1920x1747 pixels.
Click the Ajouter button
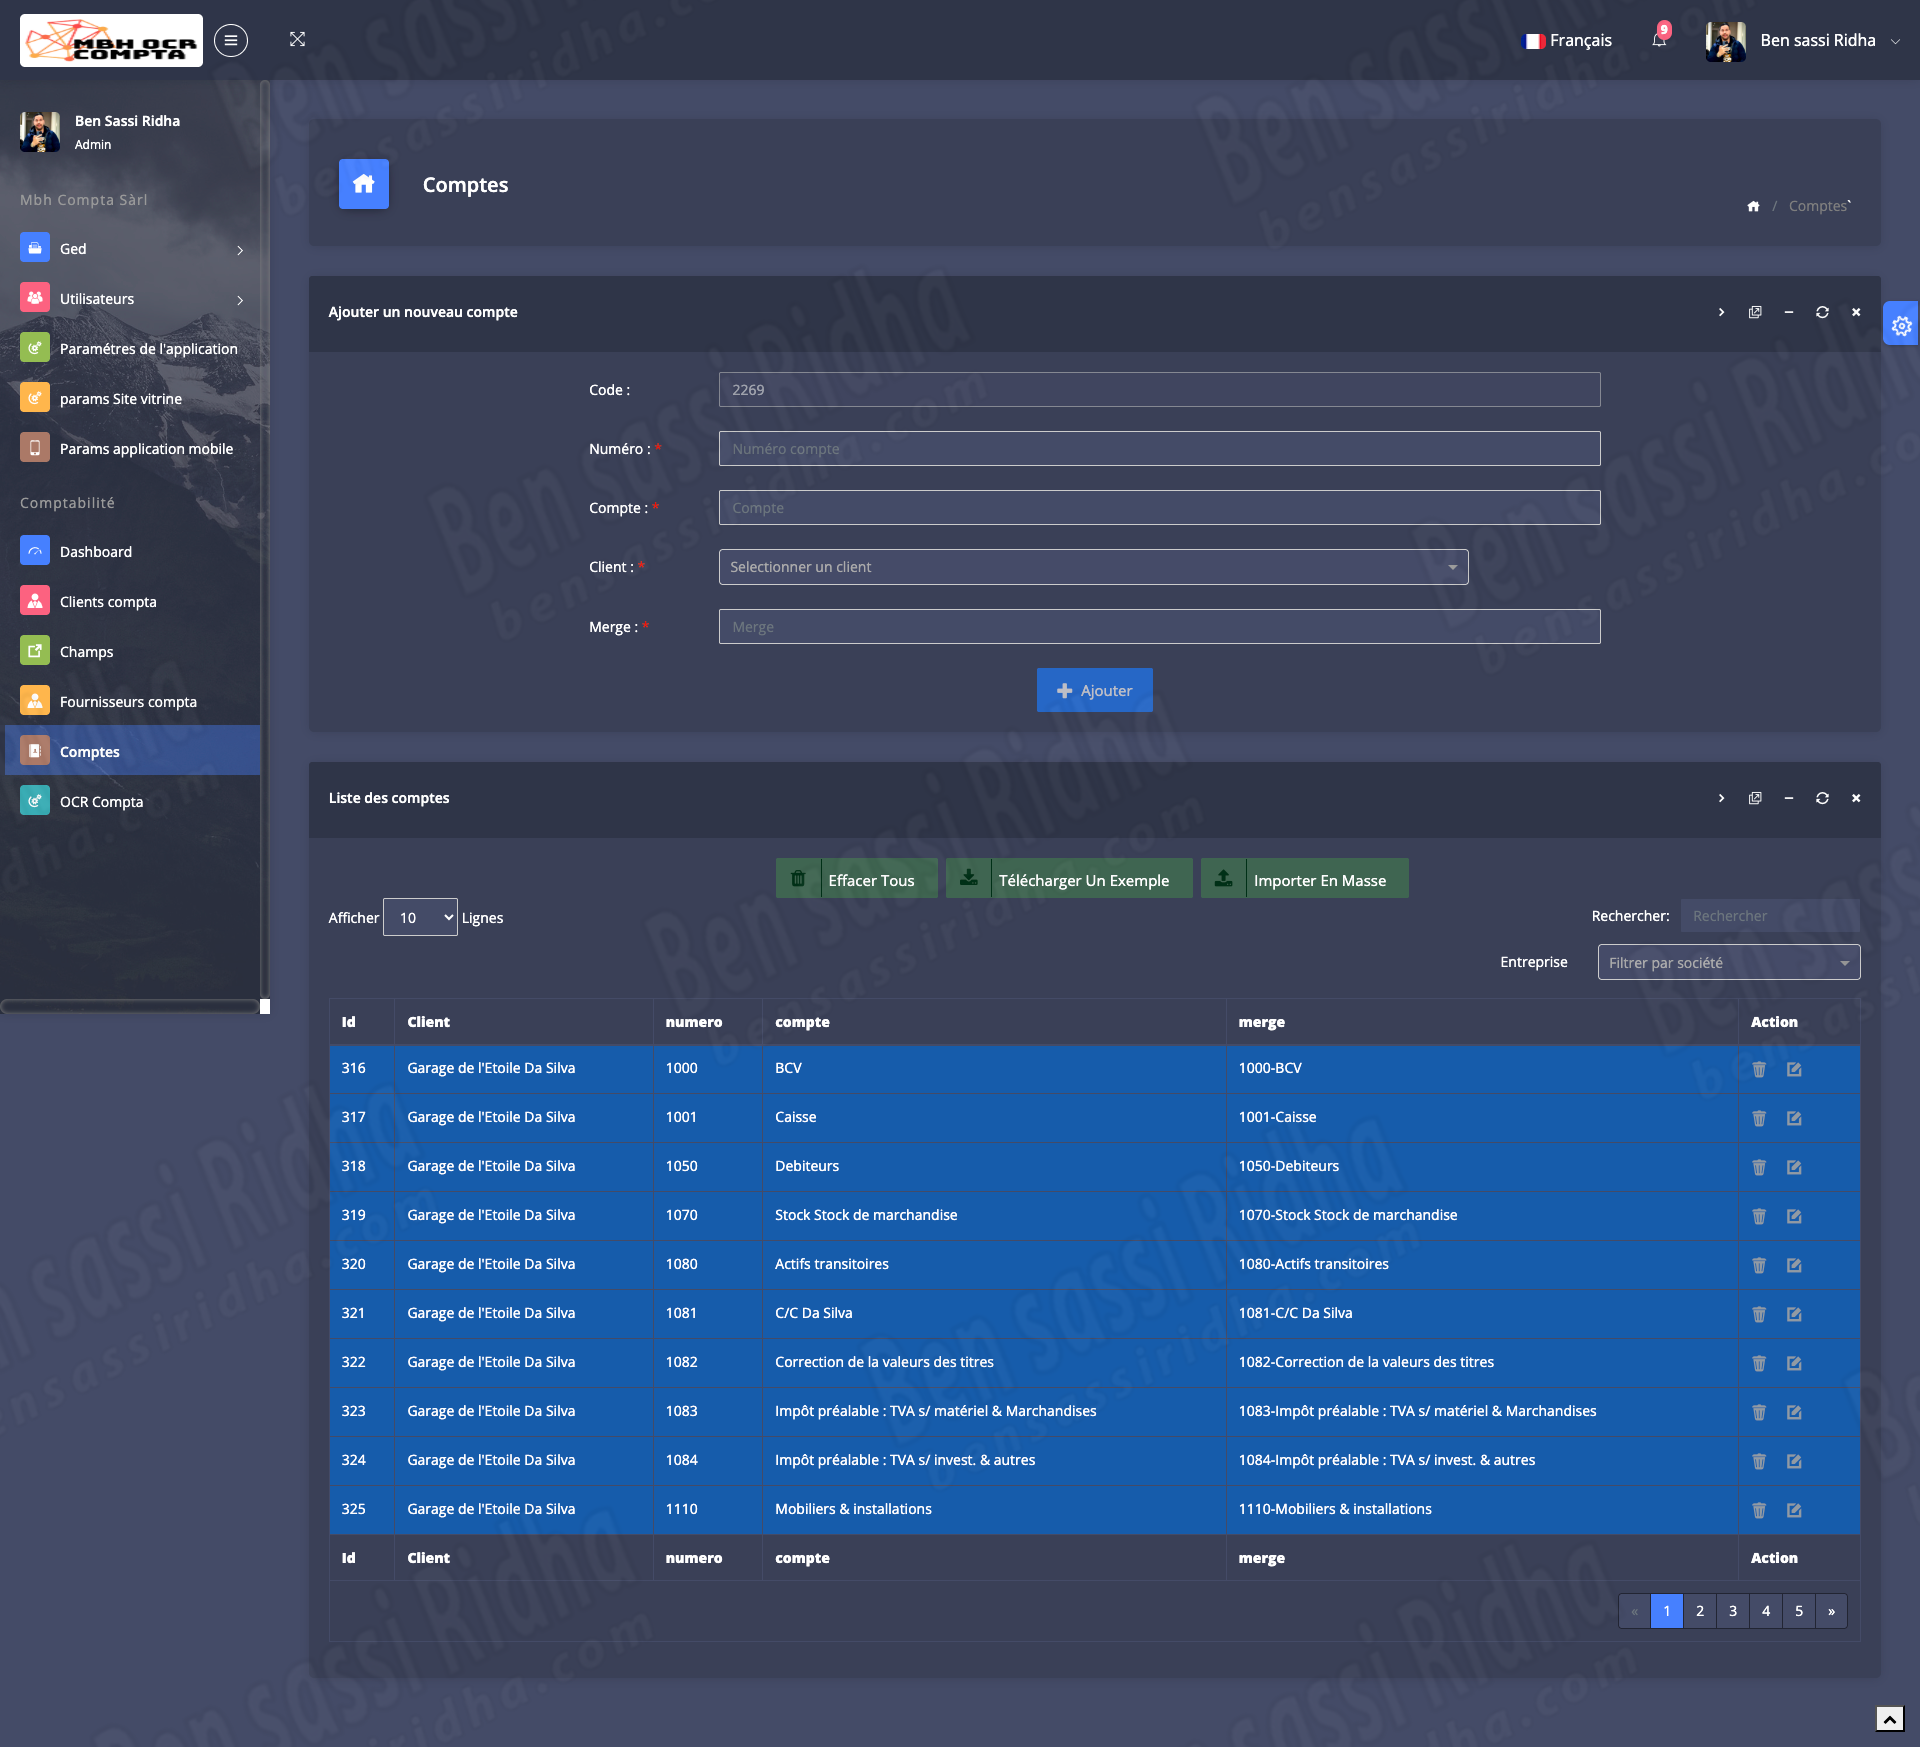point(1094,690)
